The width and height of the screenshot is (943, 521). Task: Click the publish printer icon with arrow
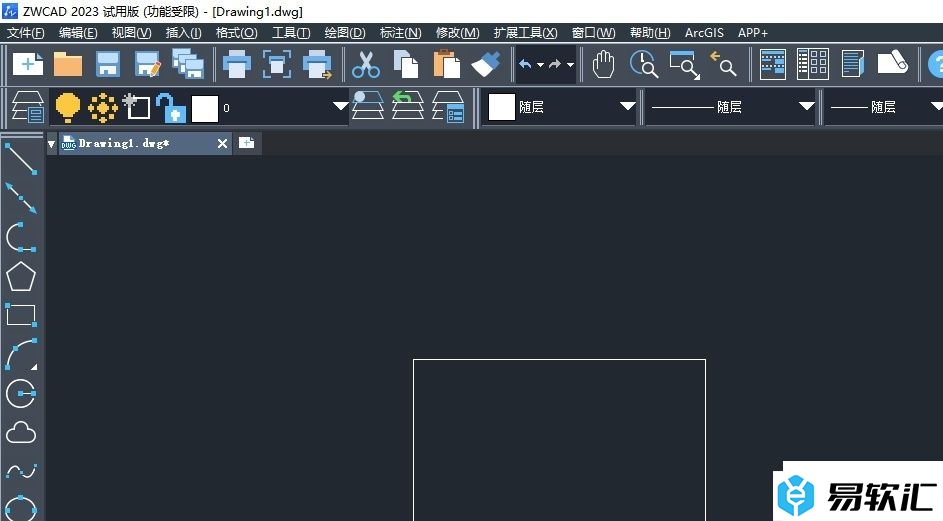pos(318,64)
